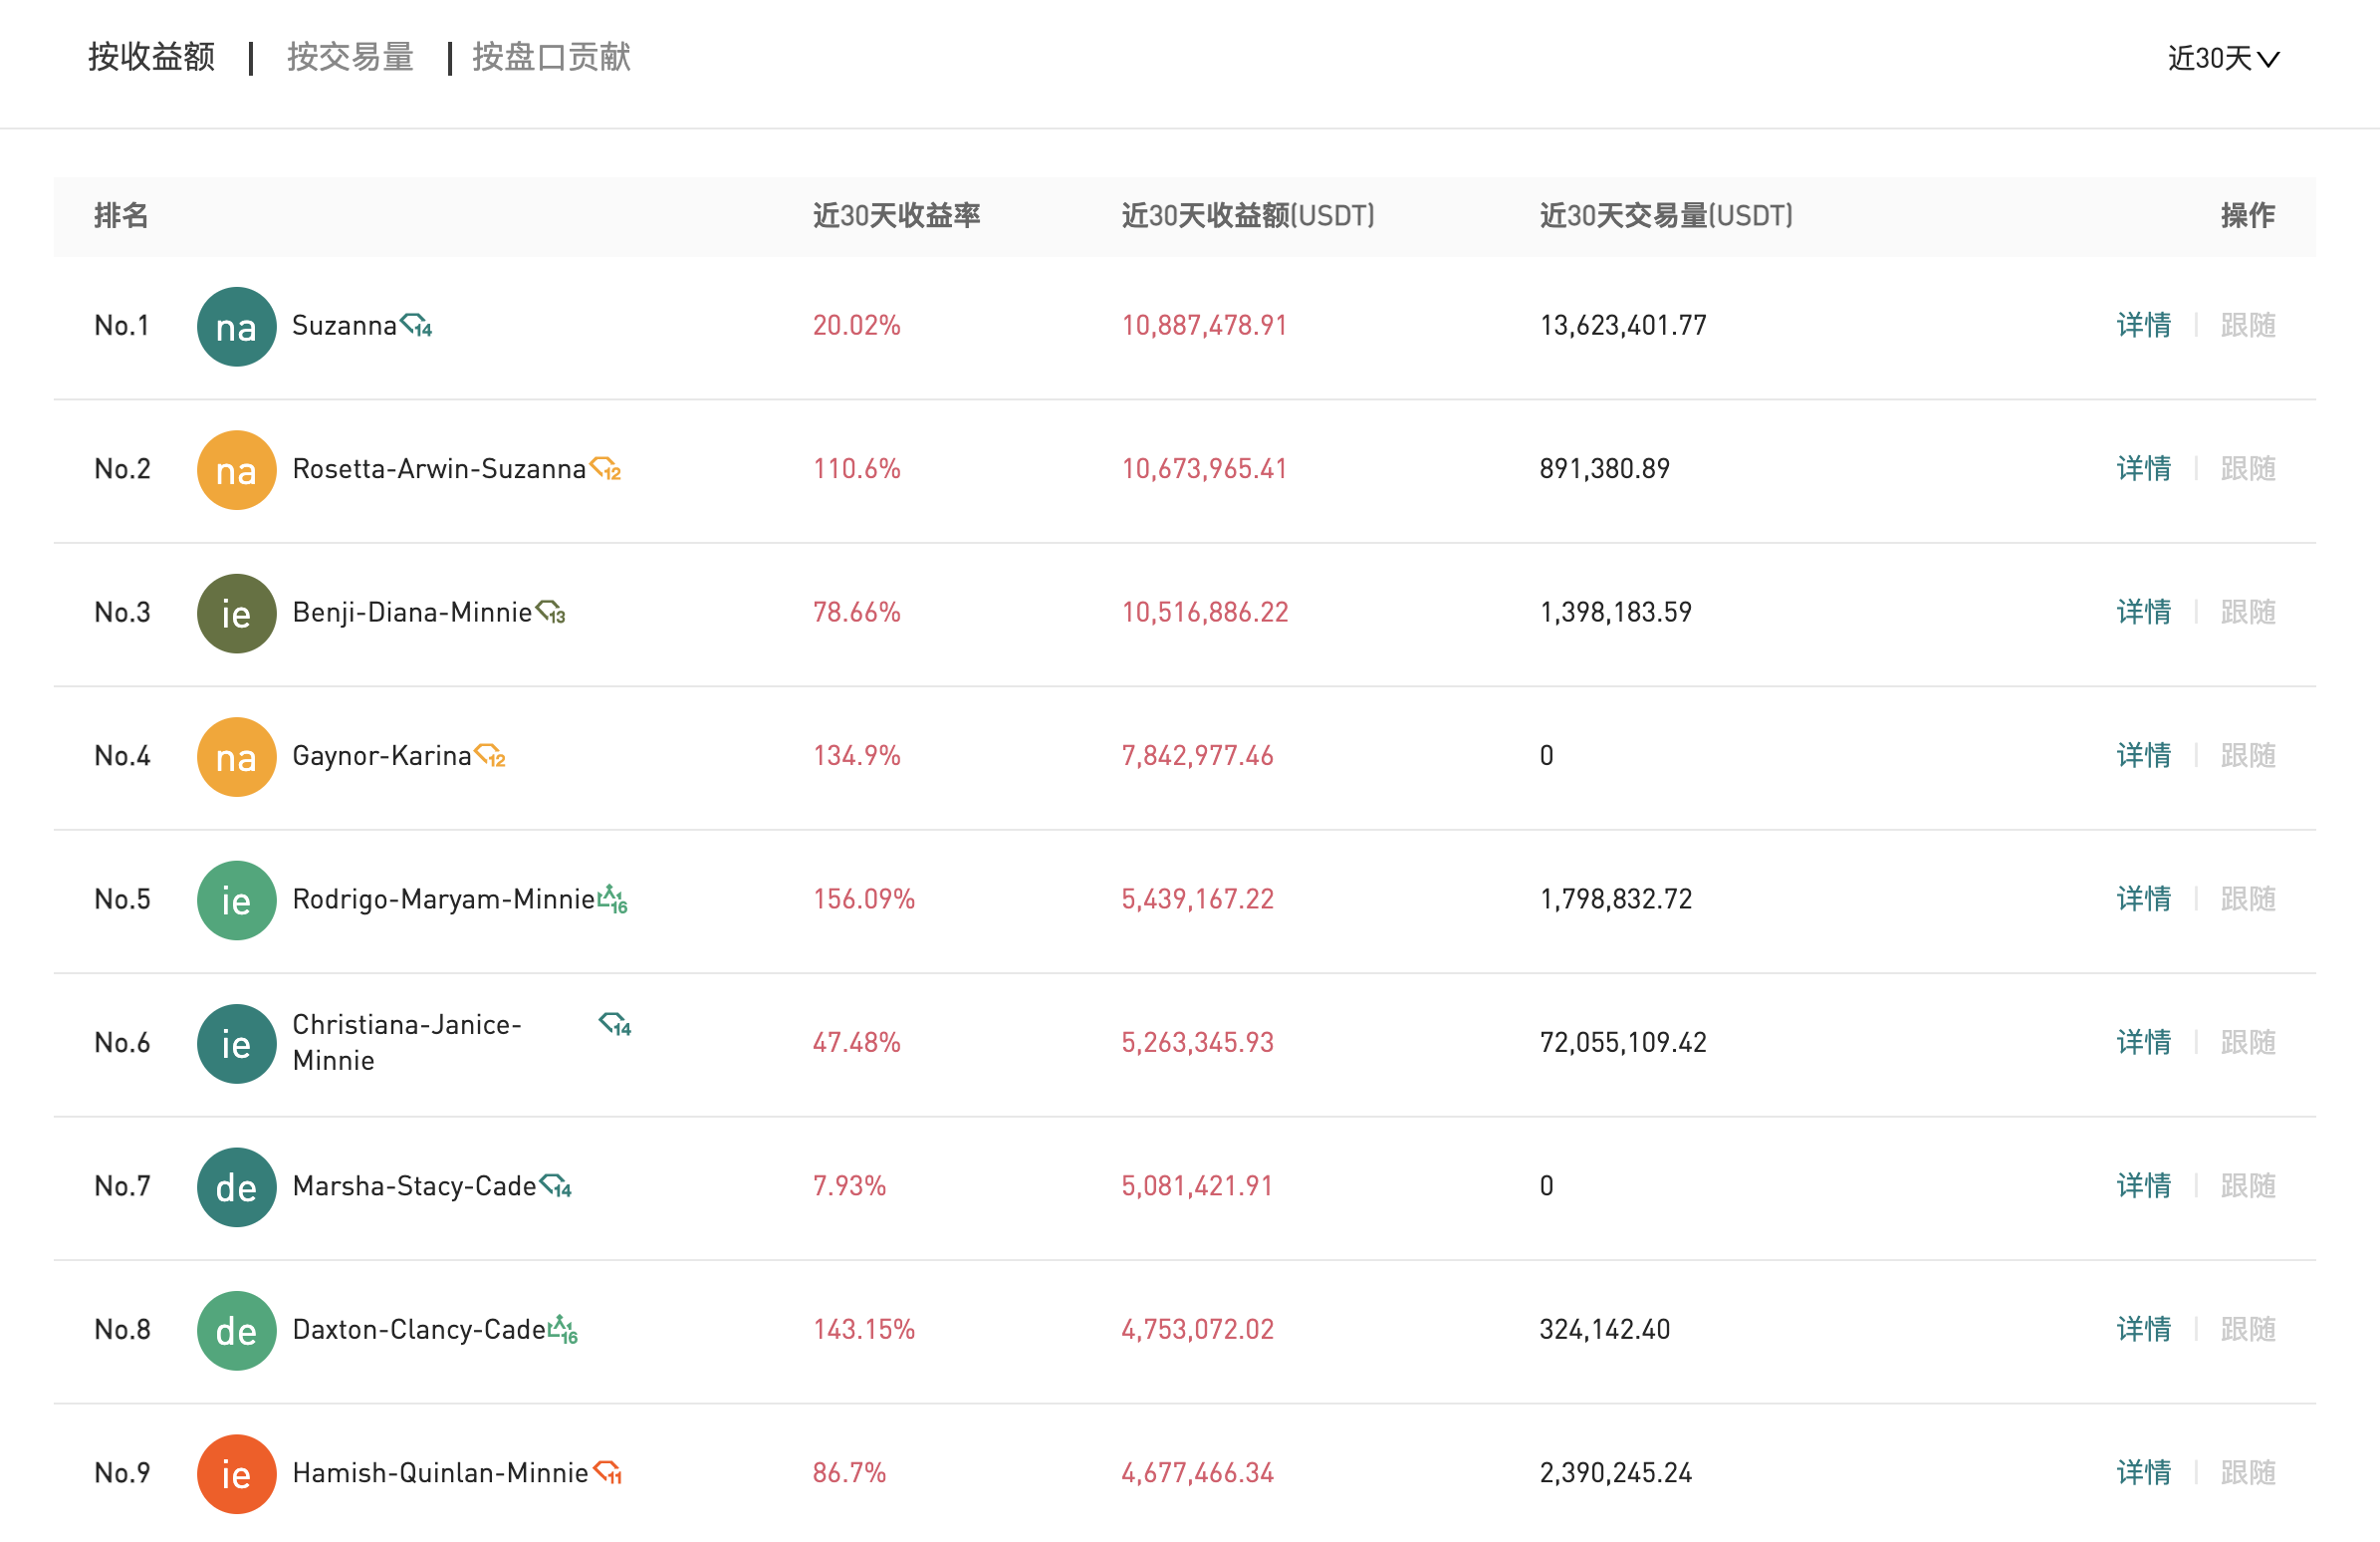Screen dimensions: 2380x1542
Task: Click 跟随 for Daxton-Clancy-Cade
Action: (2247, 1329)
